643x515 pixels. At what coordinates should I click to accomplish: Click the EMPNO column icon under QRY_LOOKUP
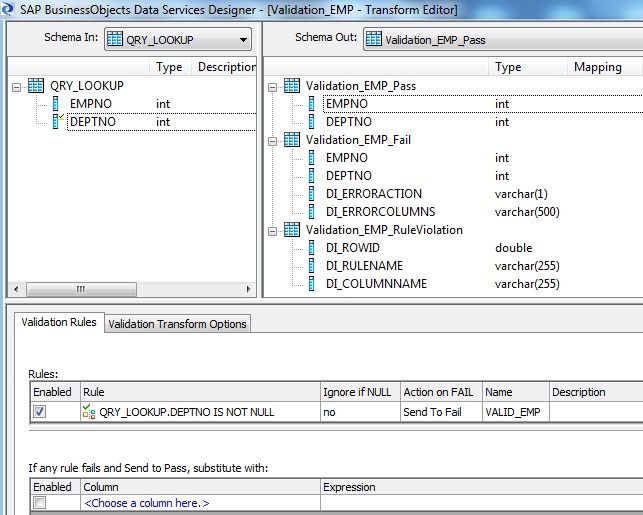(56, 104)
